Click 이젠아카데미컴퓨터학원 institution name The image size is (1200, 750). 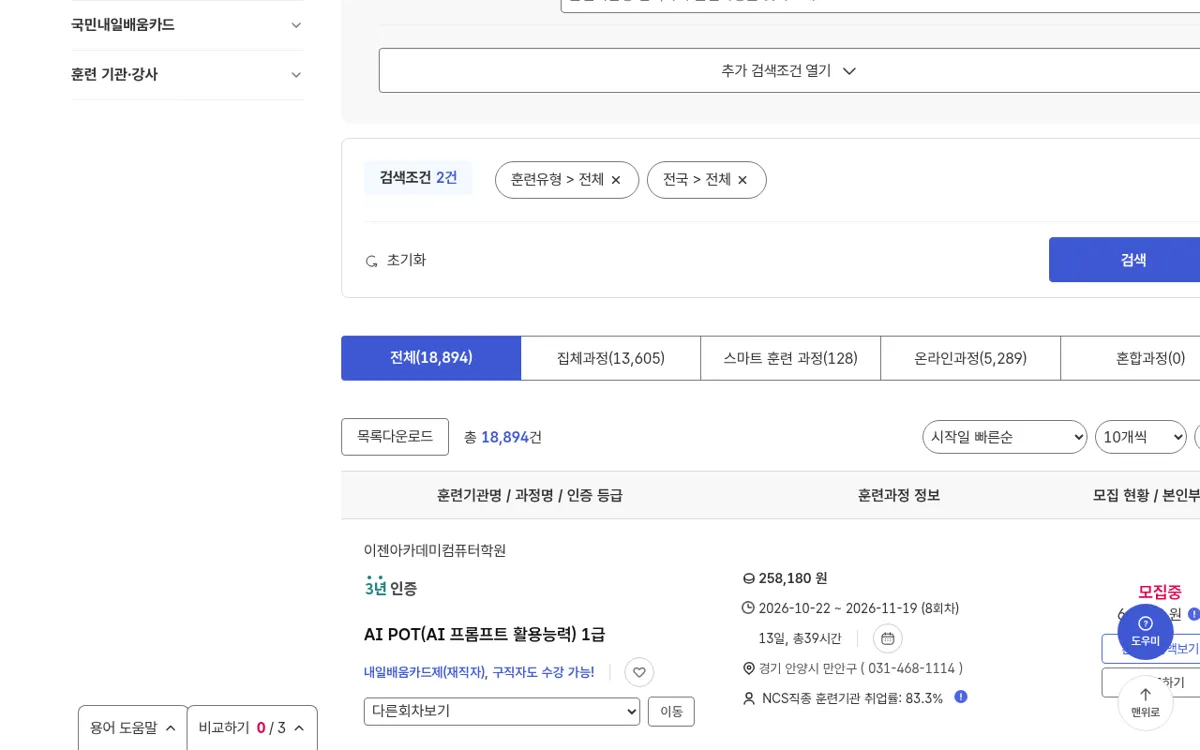click(x=435, y=550)
